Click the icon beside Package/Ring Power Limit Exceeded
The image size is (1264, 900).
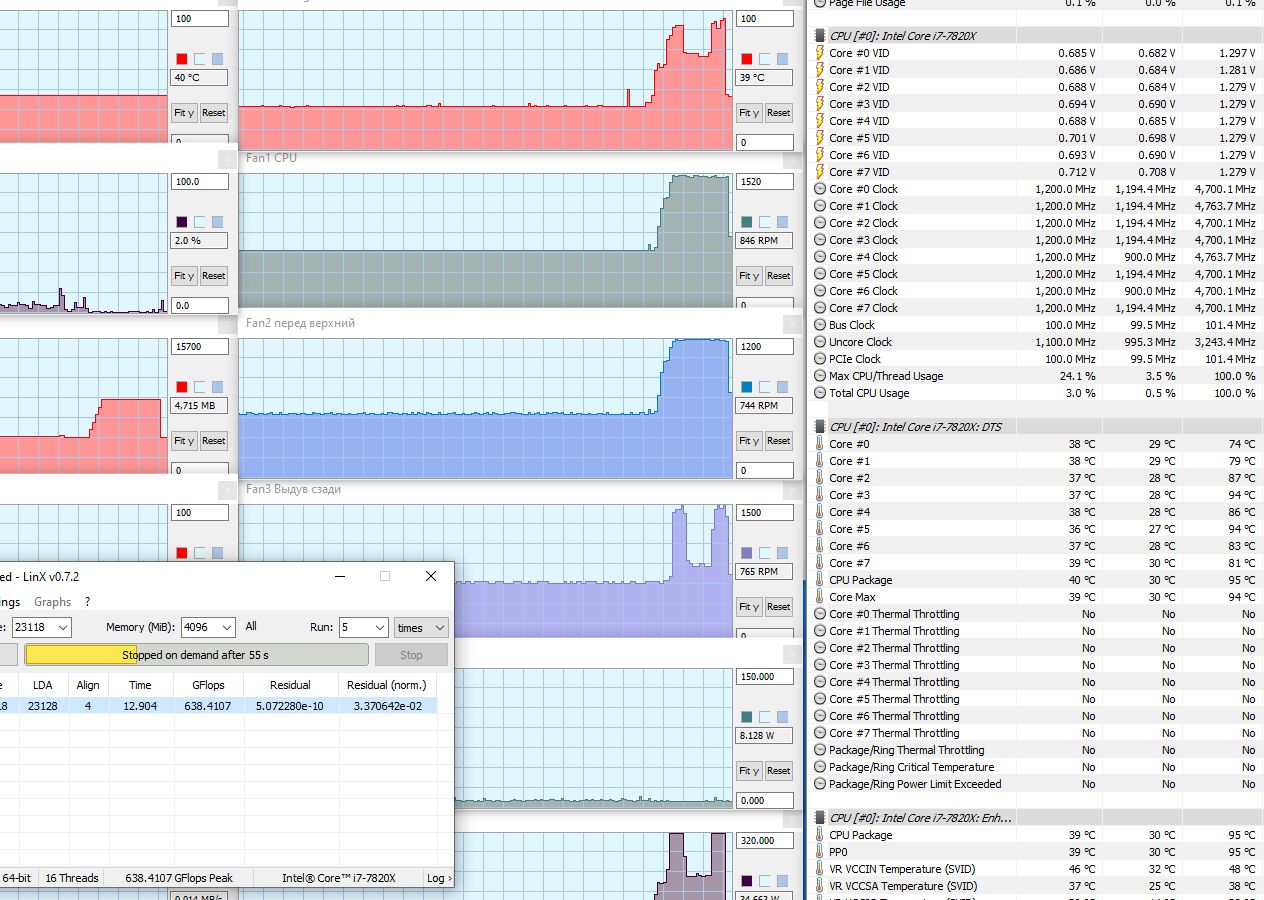click(x=820, y=784)
